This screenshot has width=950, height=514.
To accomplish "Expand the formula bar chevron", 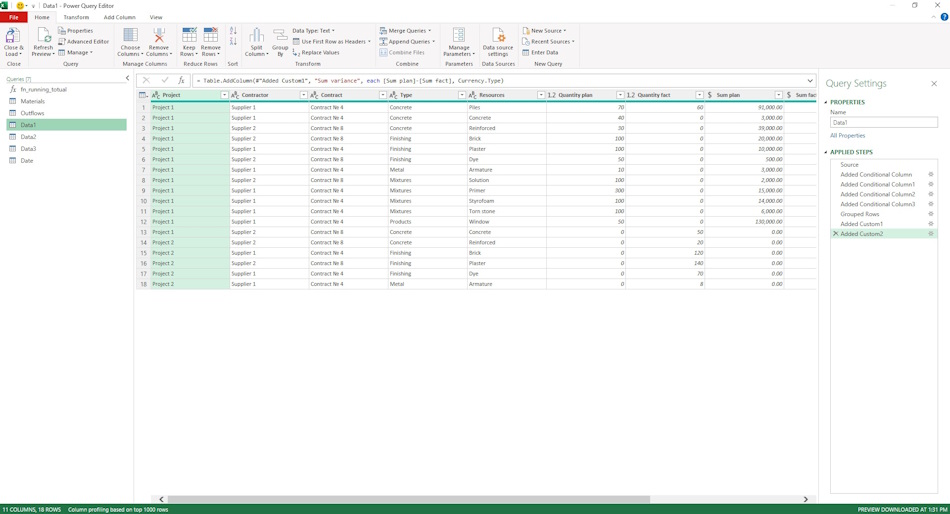I will [809, 80].
